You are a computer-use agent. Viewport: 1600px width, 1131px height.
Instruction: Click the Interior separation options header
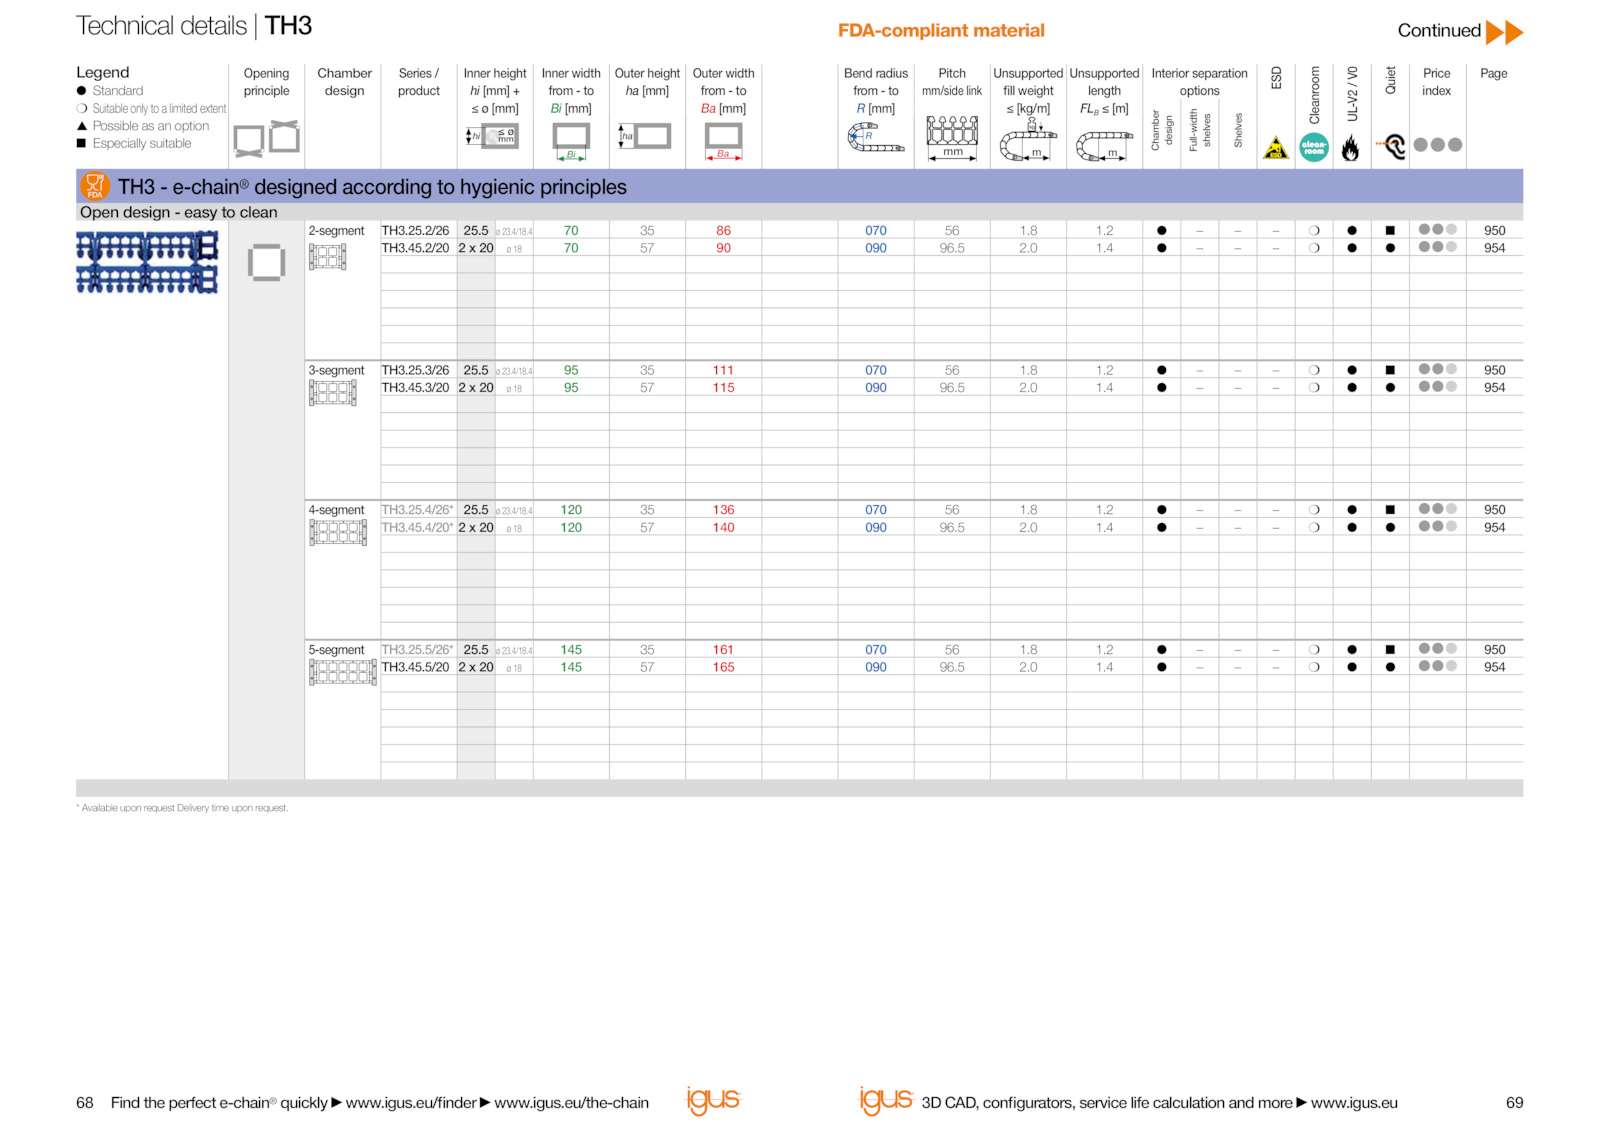1199,82
